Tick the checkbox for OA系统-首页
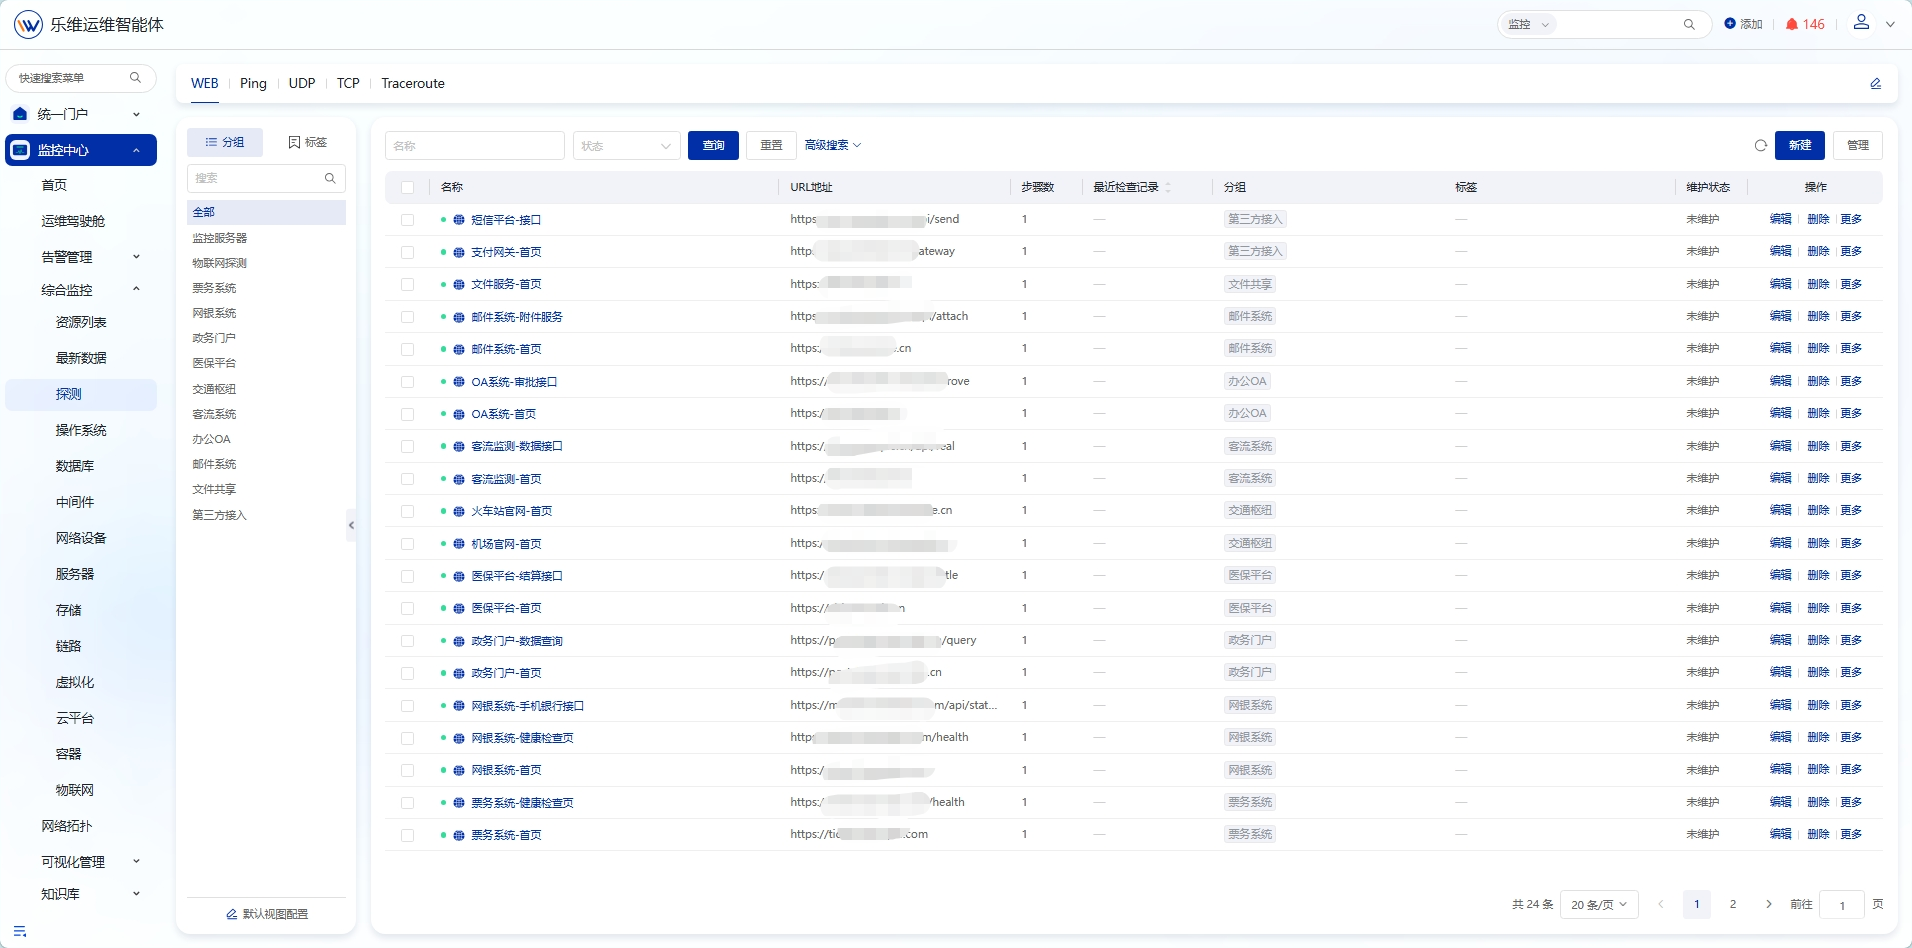This screenshot has width=1912, height=948. click(x=407, y=414)
